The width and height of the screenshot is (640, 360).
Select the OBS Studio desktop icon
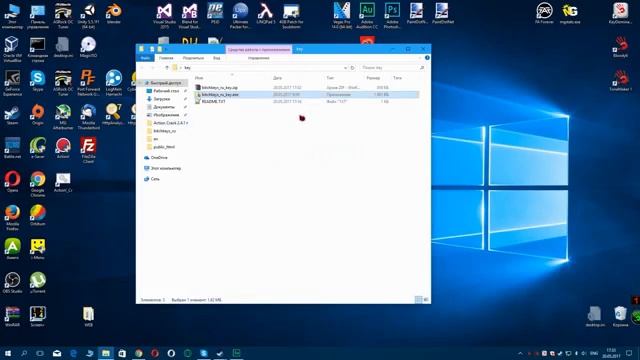(x=12, y=283)
